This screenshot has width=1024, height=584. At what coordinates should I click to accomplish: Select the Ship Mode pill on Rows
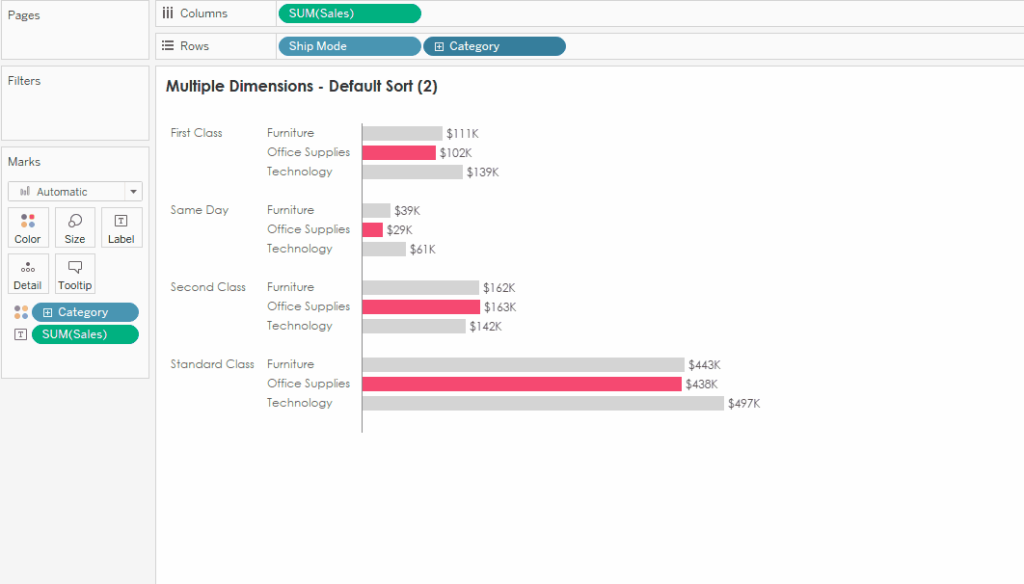coord(348,46)
